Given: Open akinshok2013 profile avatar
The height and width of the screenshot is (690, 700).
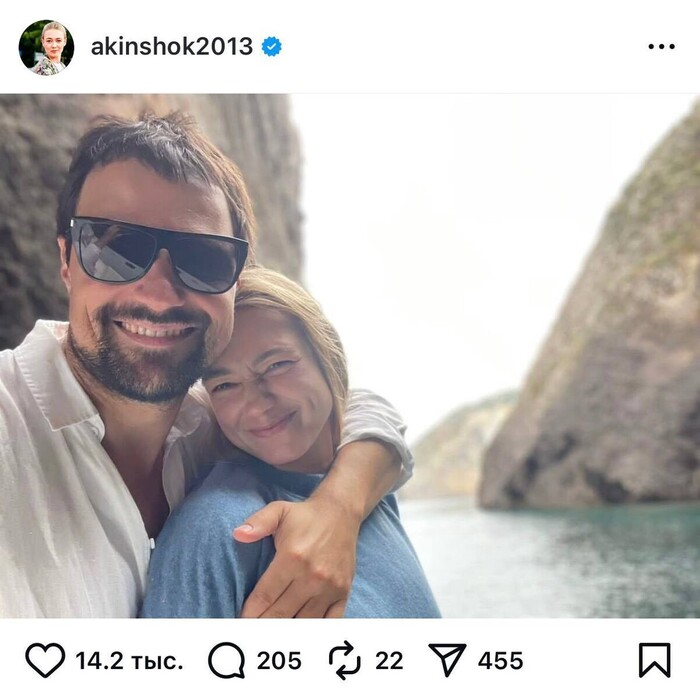Looking at the screenshot, I should tap(46, 47).
